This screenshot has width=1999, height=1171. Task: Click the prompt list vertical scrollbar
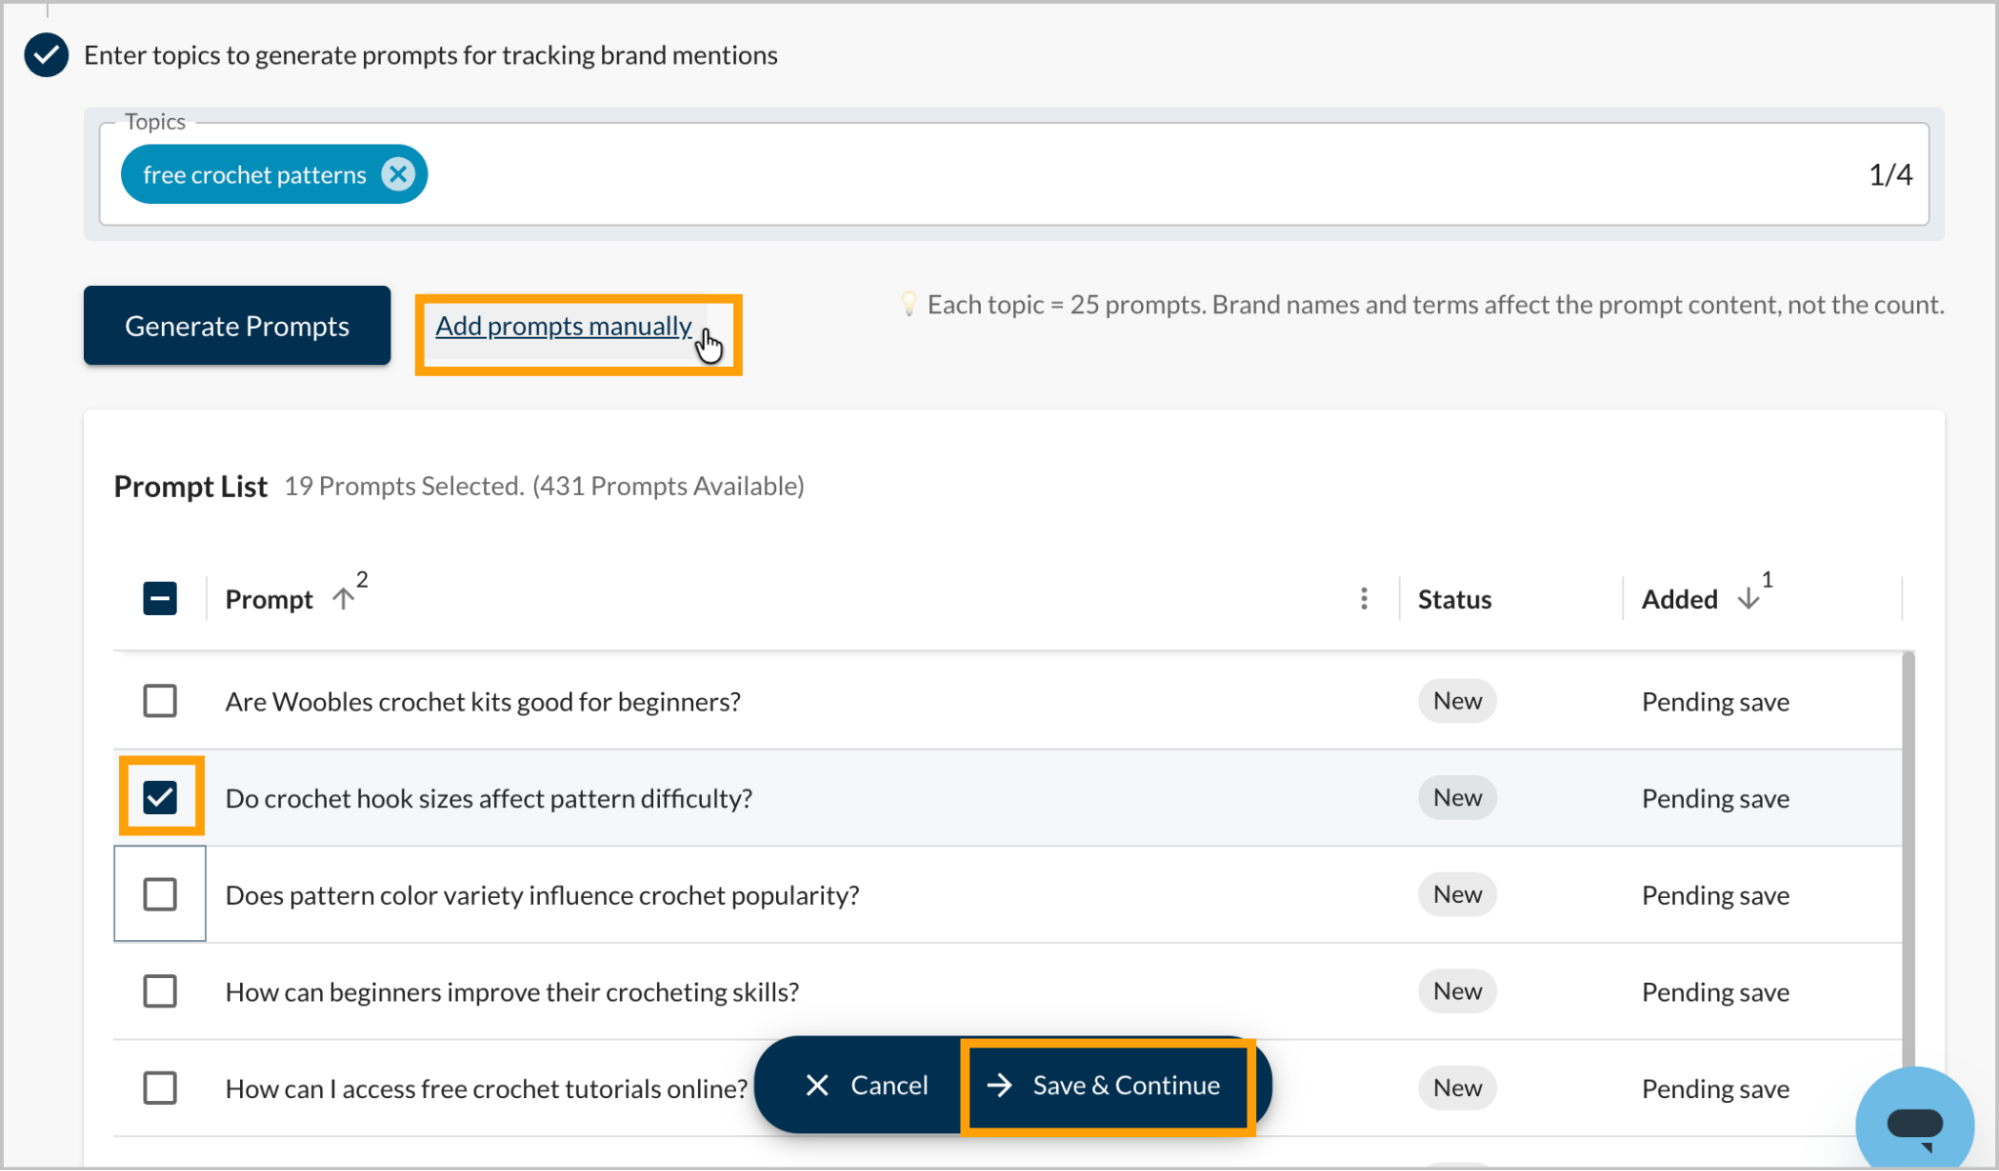pyautogui.click(x=1908, y=860)
